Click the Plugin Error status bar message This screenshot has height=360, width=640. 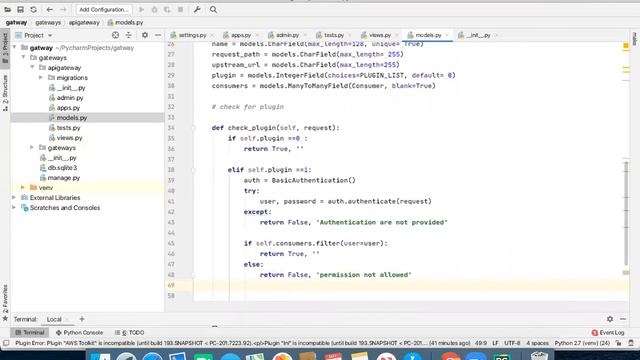[x=242, y=343]
